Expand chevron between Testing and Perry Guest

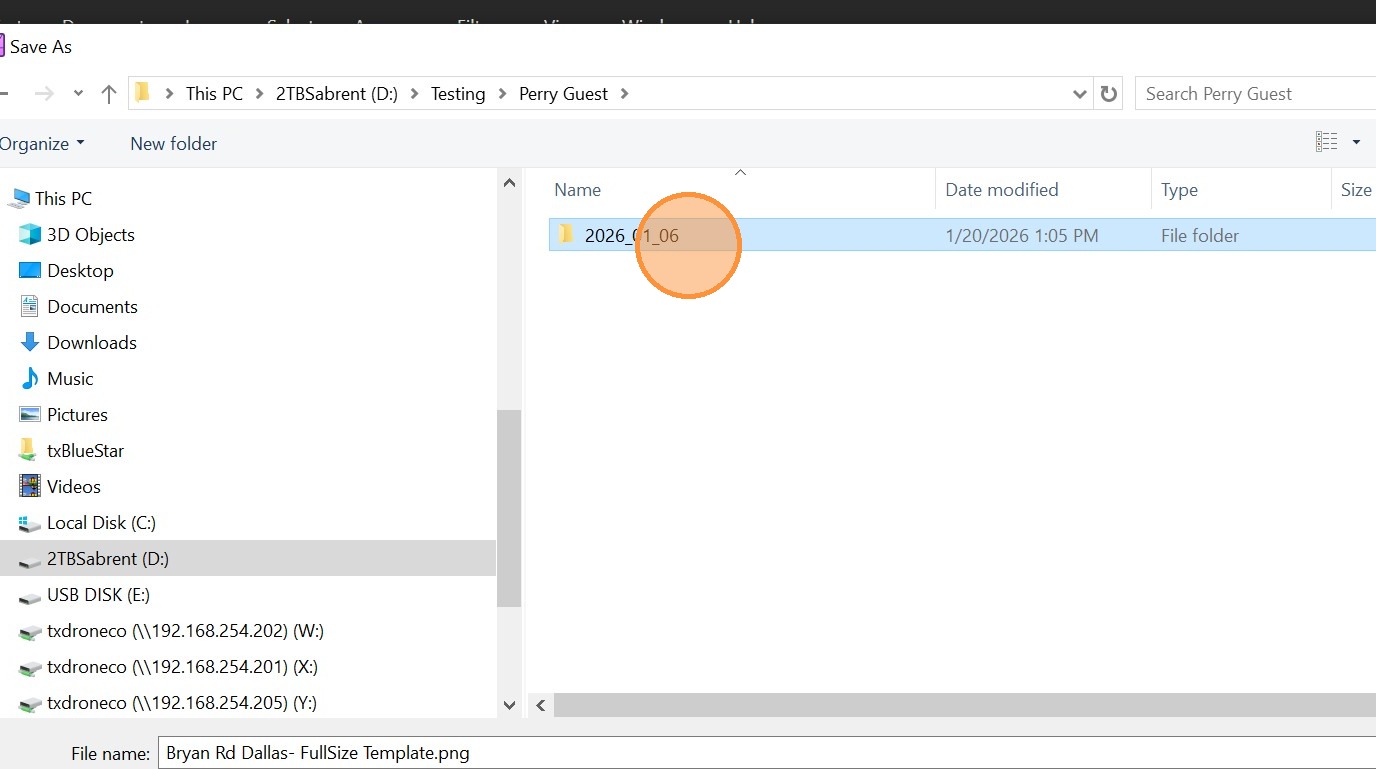(x=502, y=94)
